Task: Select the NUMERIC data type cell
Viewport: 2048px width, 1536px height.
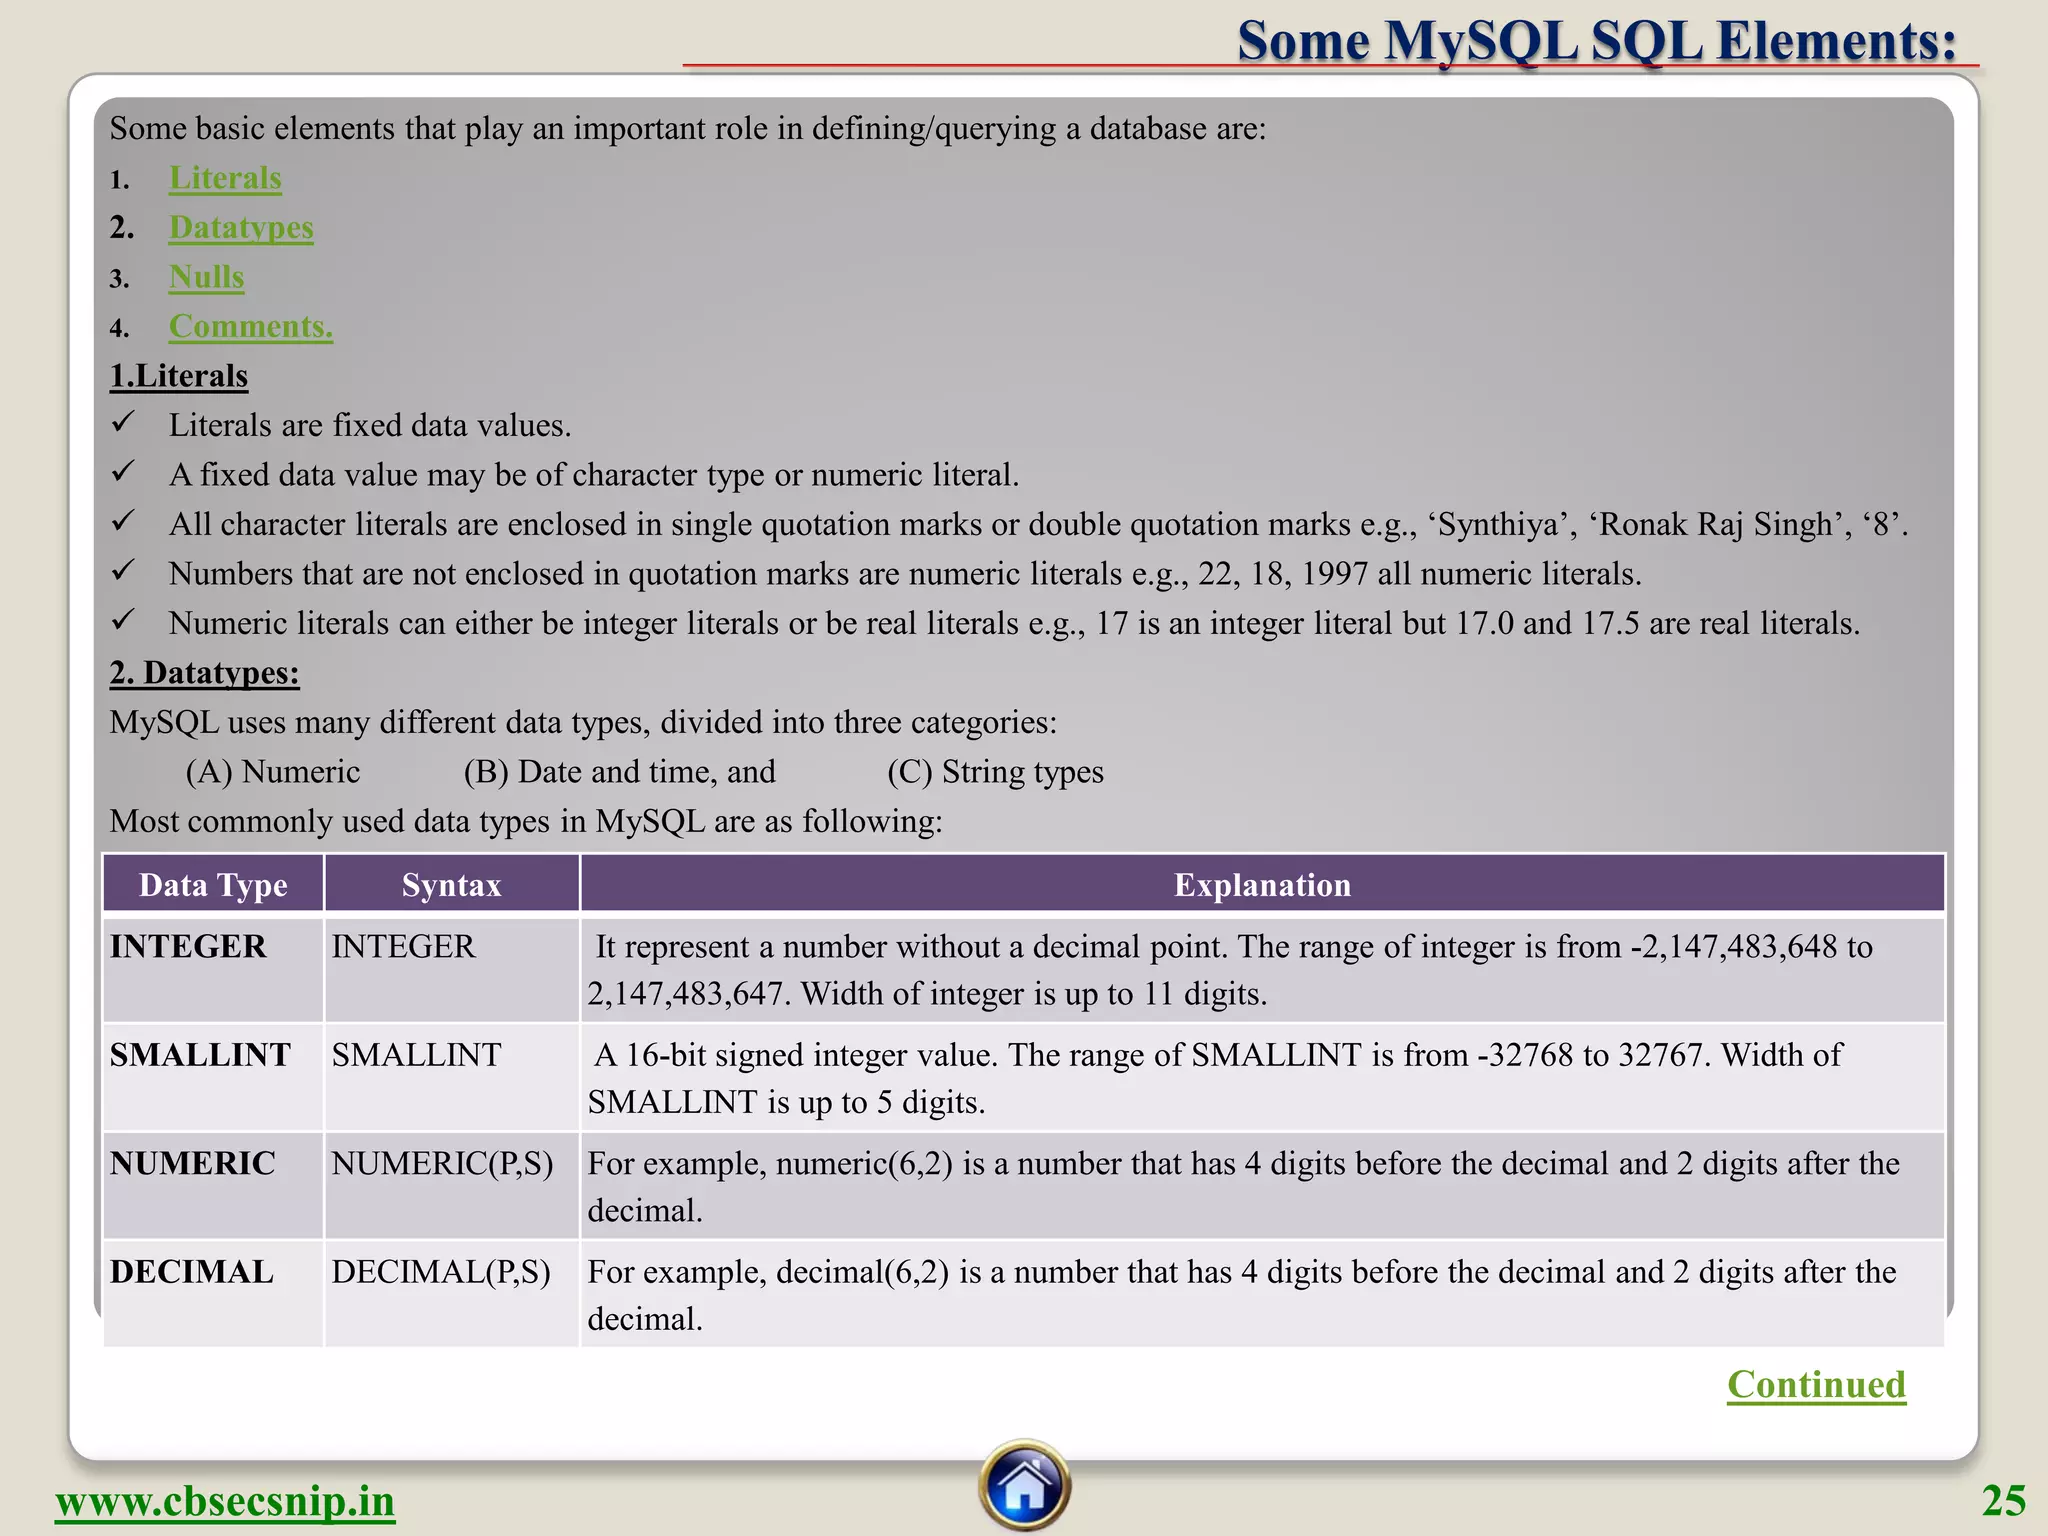Action: (193, 1164)
